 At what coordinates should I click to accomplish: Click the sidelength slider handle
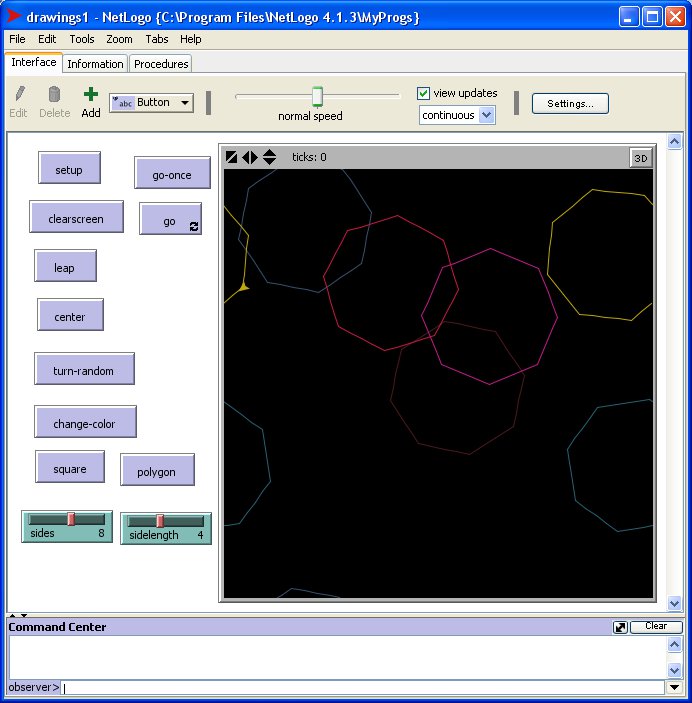[160, 521]
